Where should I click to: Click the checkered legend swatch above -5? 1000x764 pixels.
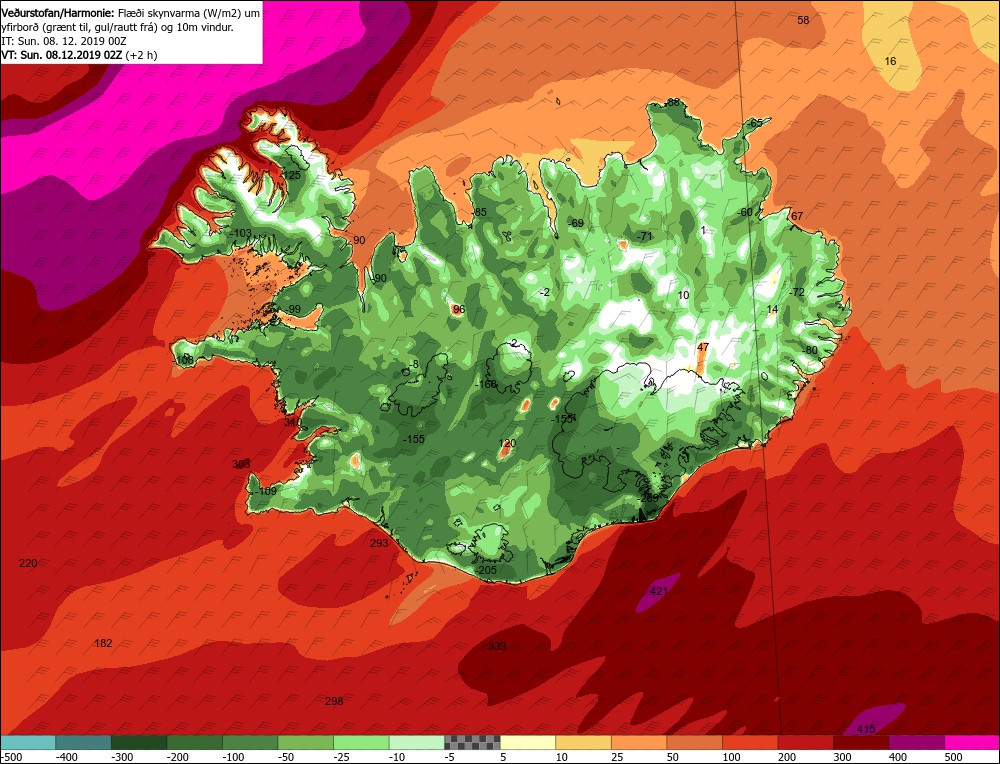[x=472, y=742]
